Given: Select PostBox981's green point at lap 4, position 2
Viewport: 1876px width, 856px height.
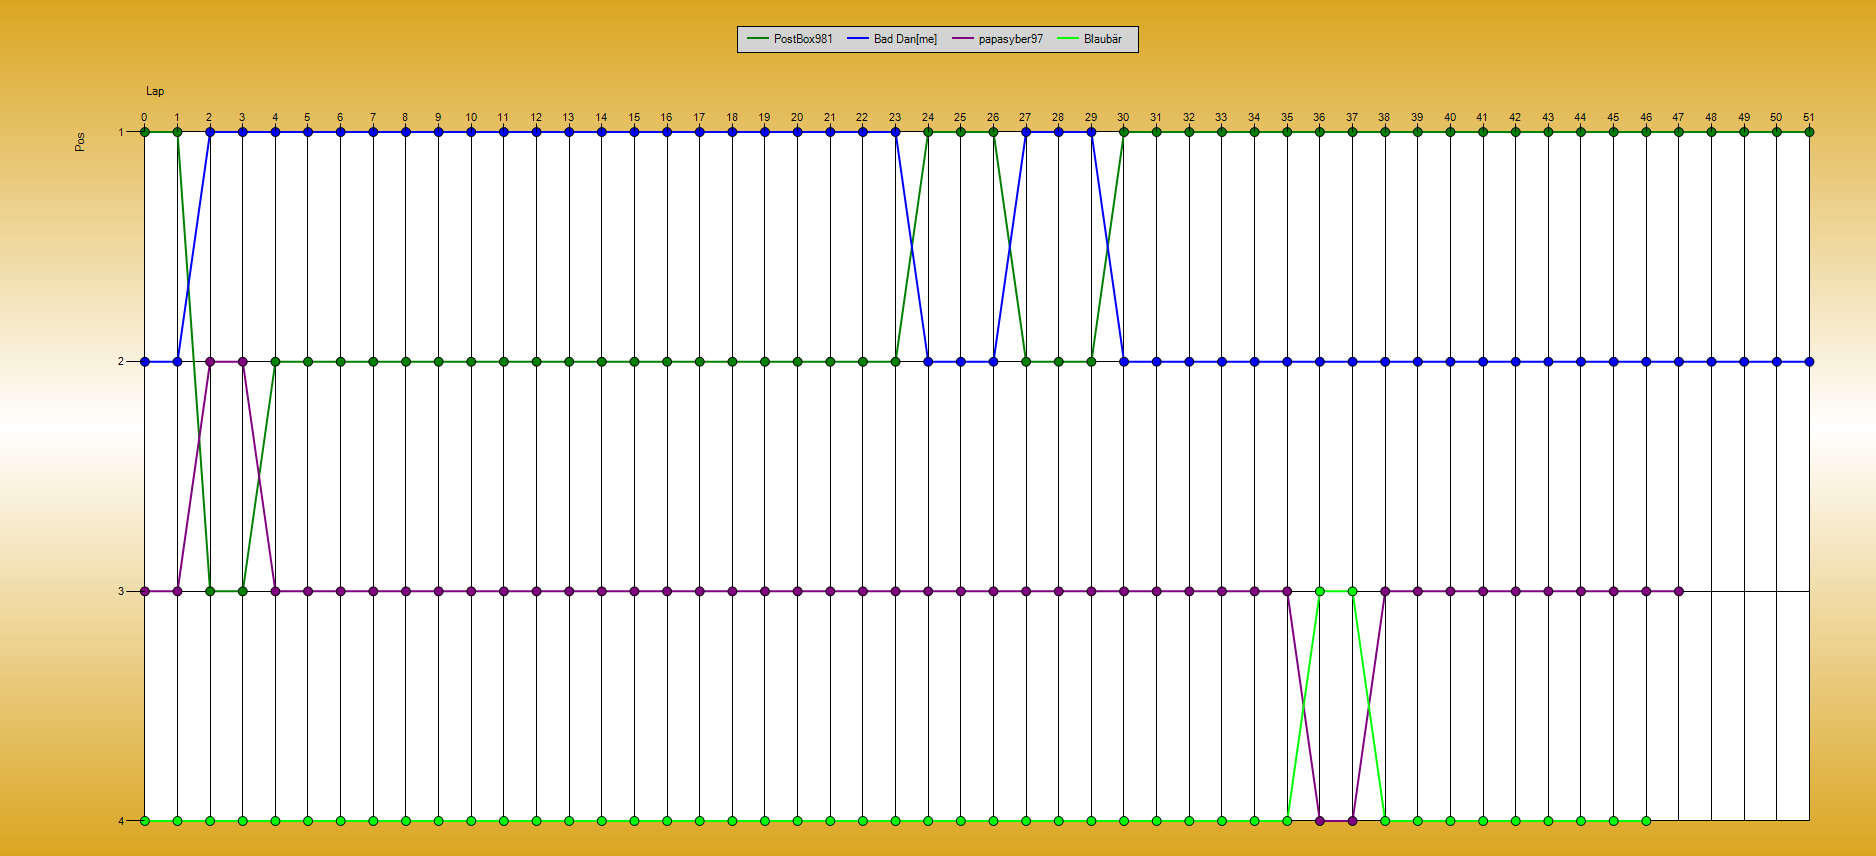Looking at the screenshot, I should pos(275,362).
